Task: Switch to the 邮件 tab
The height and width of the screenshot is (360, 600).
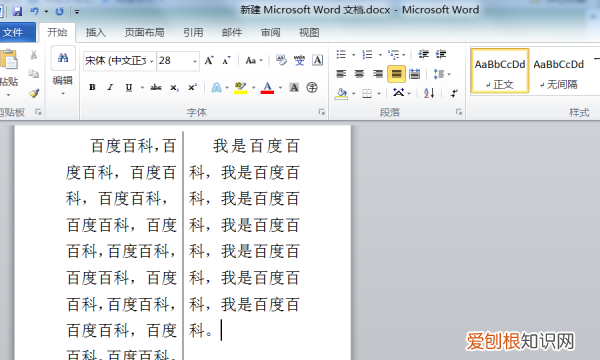Action: (x=232, y=33)
